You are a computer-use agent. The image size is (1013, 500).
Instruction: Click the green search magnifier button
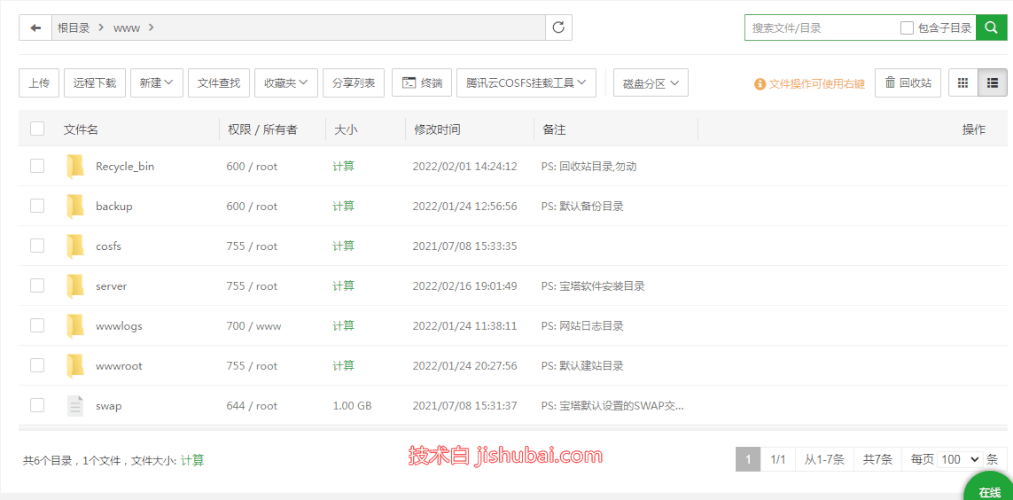(x=991, y=28)
